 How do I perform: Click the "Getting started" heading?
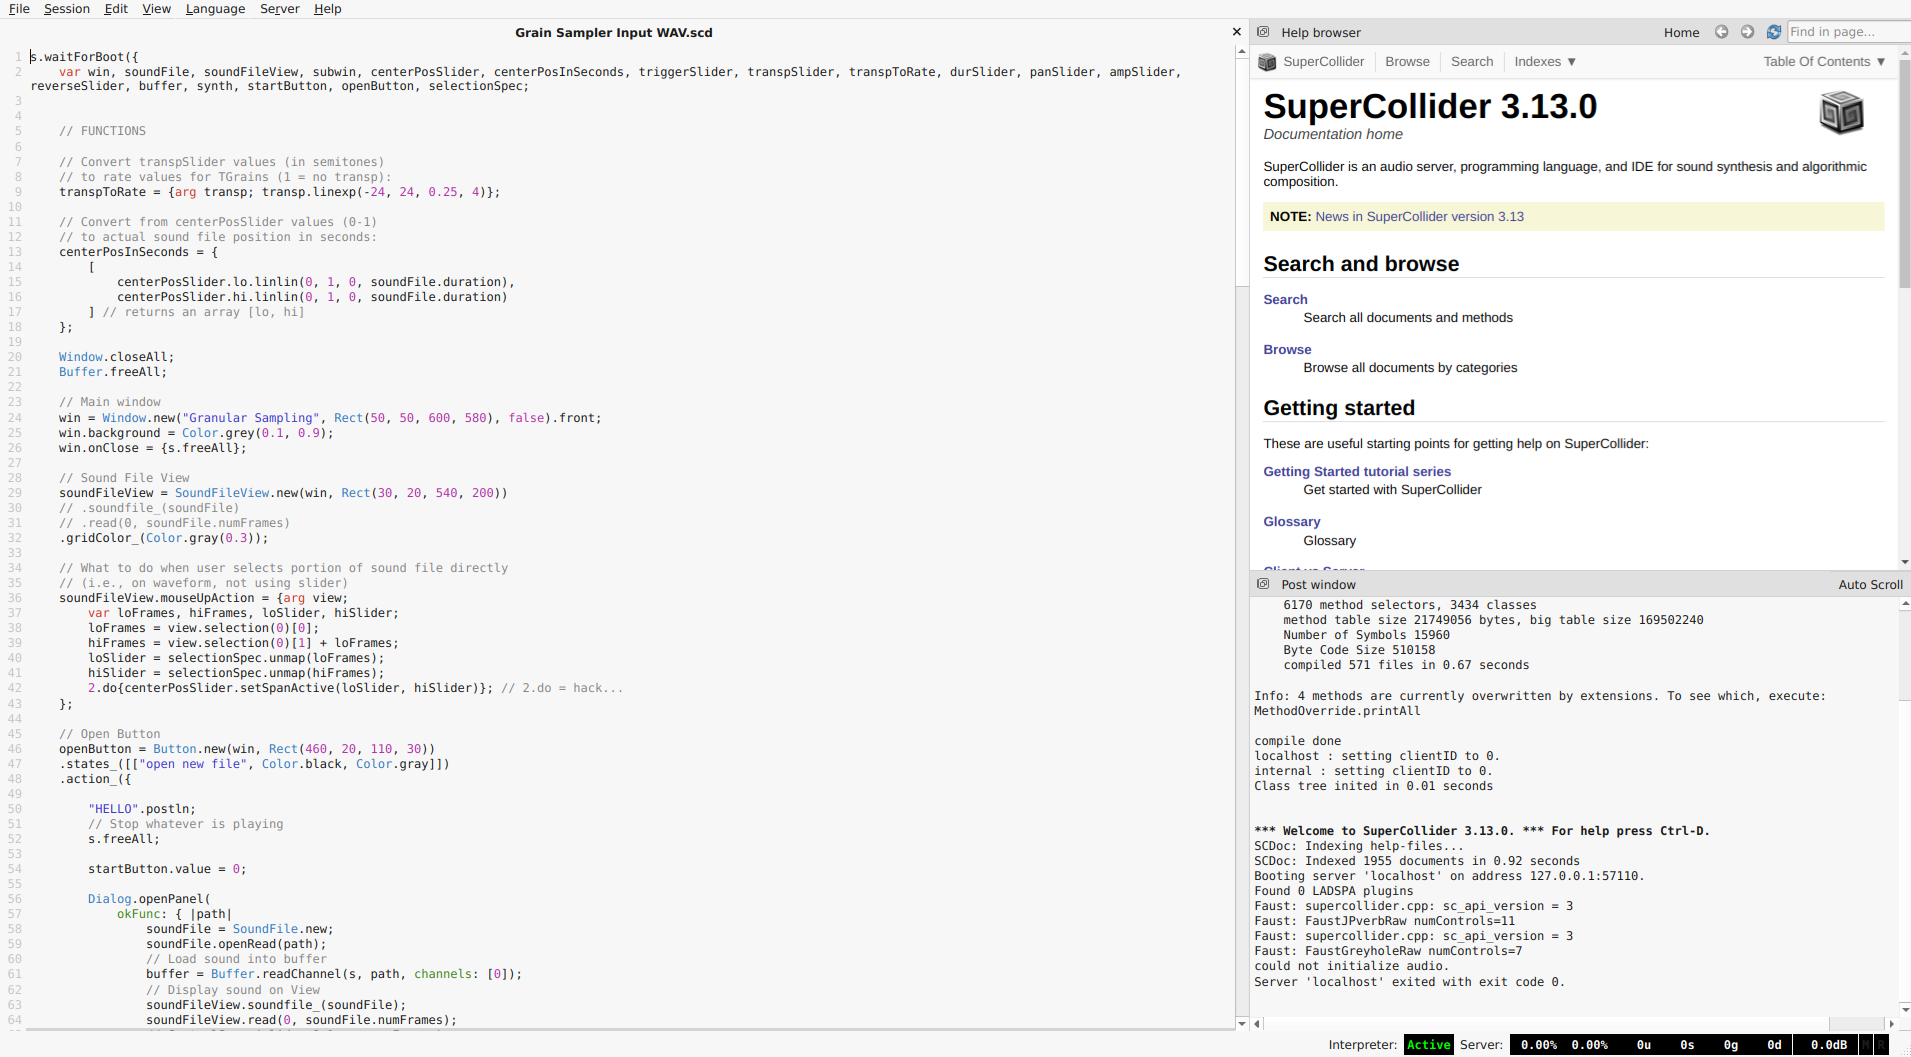click(1339, 408)
